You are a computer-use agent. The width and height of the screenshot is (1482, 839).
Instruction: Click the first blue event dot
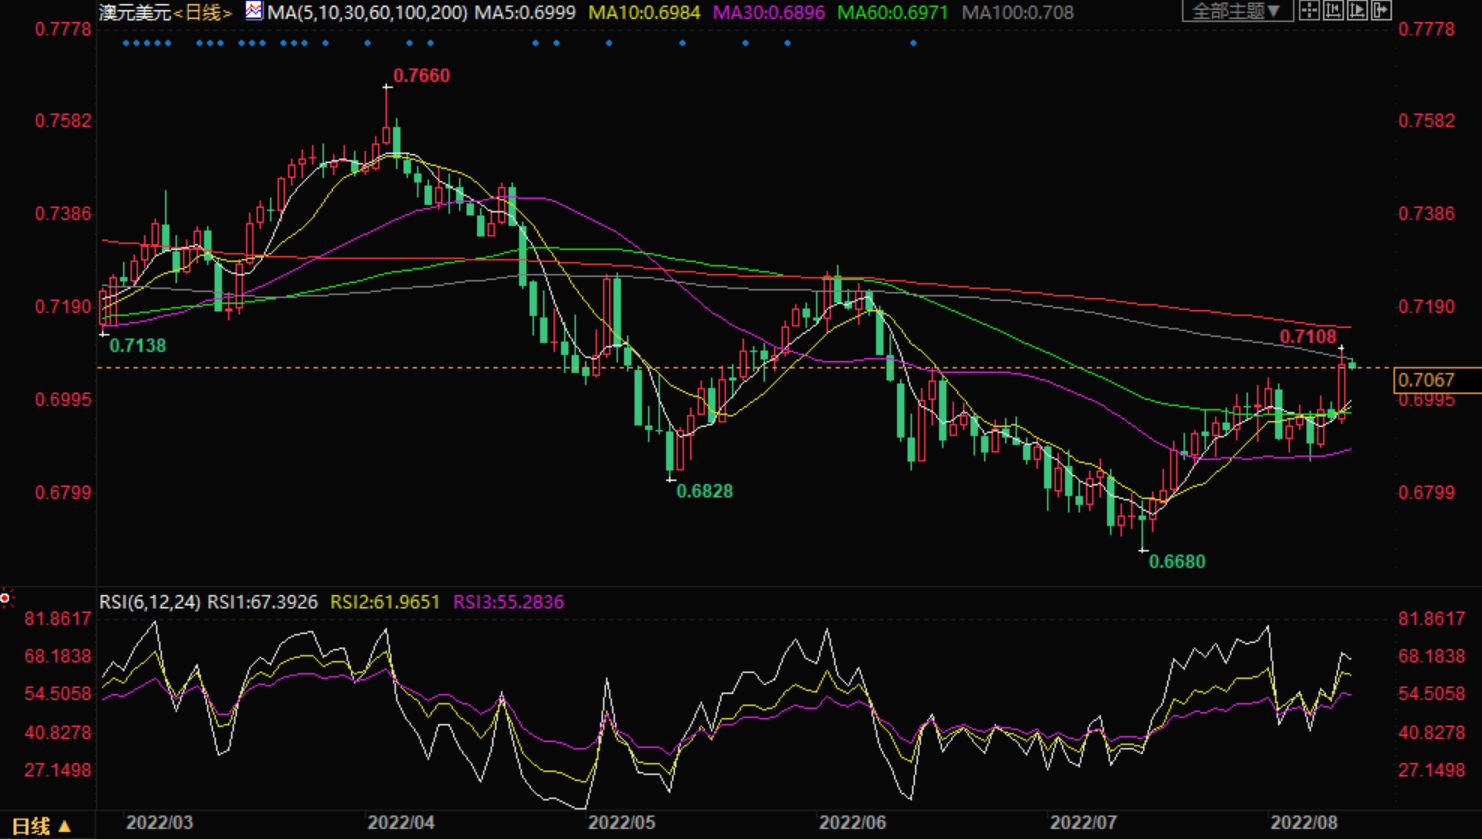pyautogui.click(x=125, y=43)
